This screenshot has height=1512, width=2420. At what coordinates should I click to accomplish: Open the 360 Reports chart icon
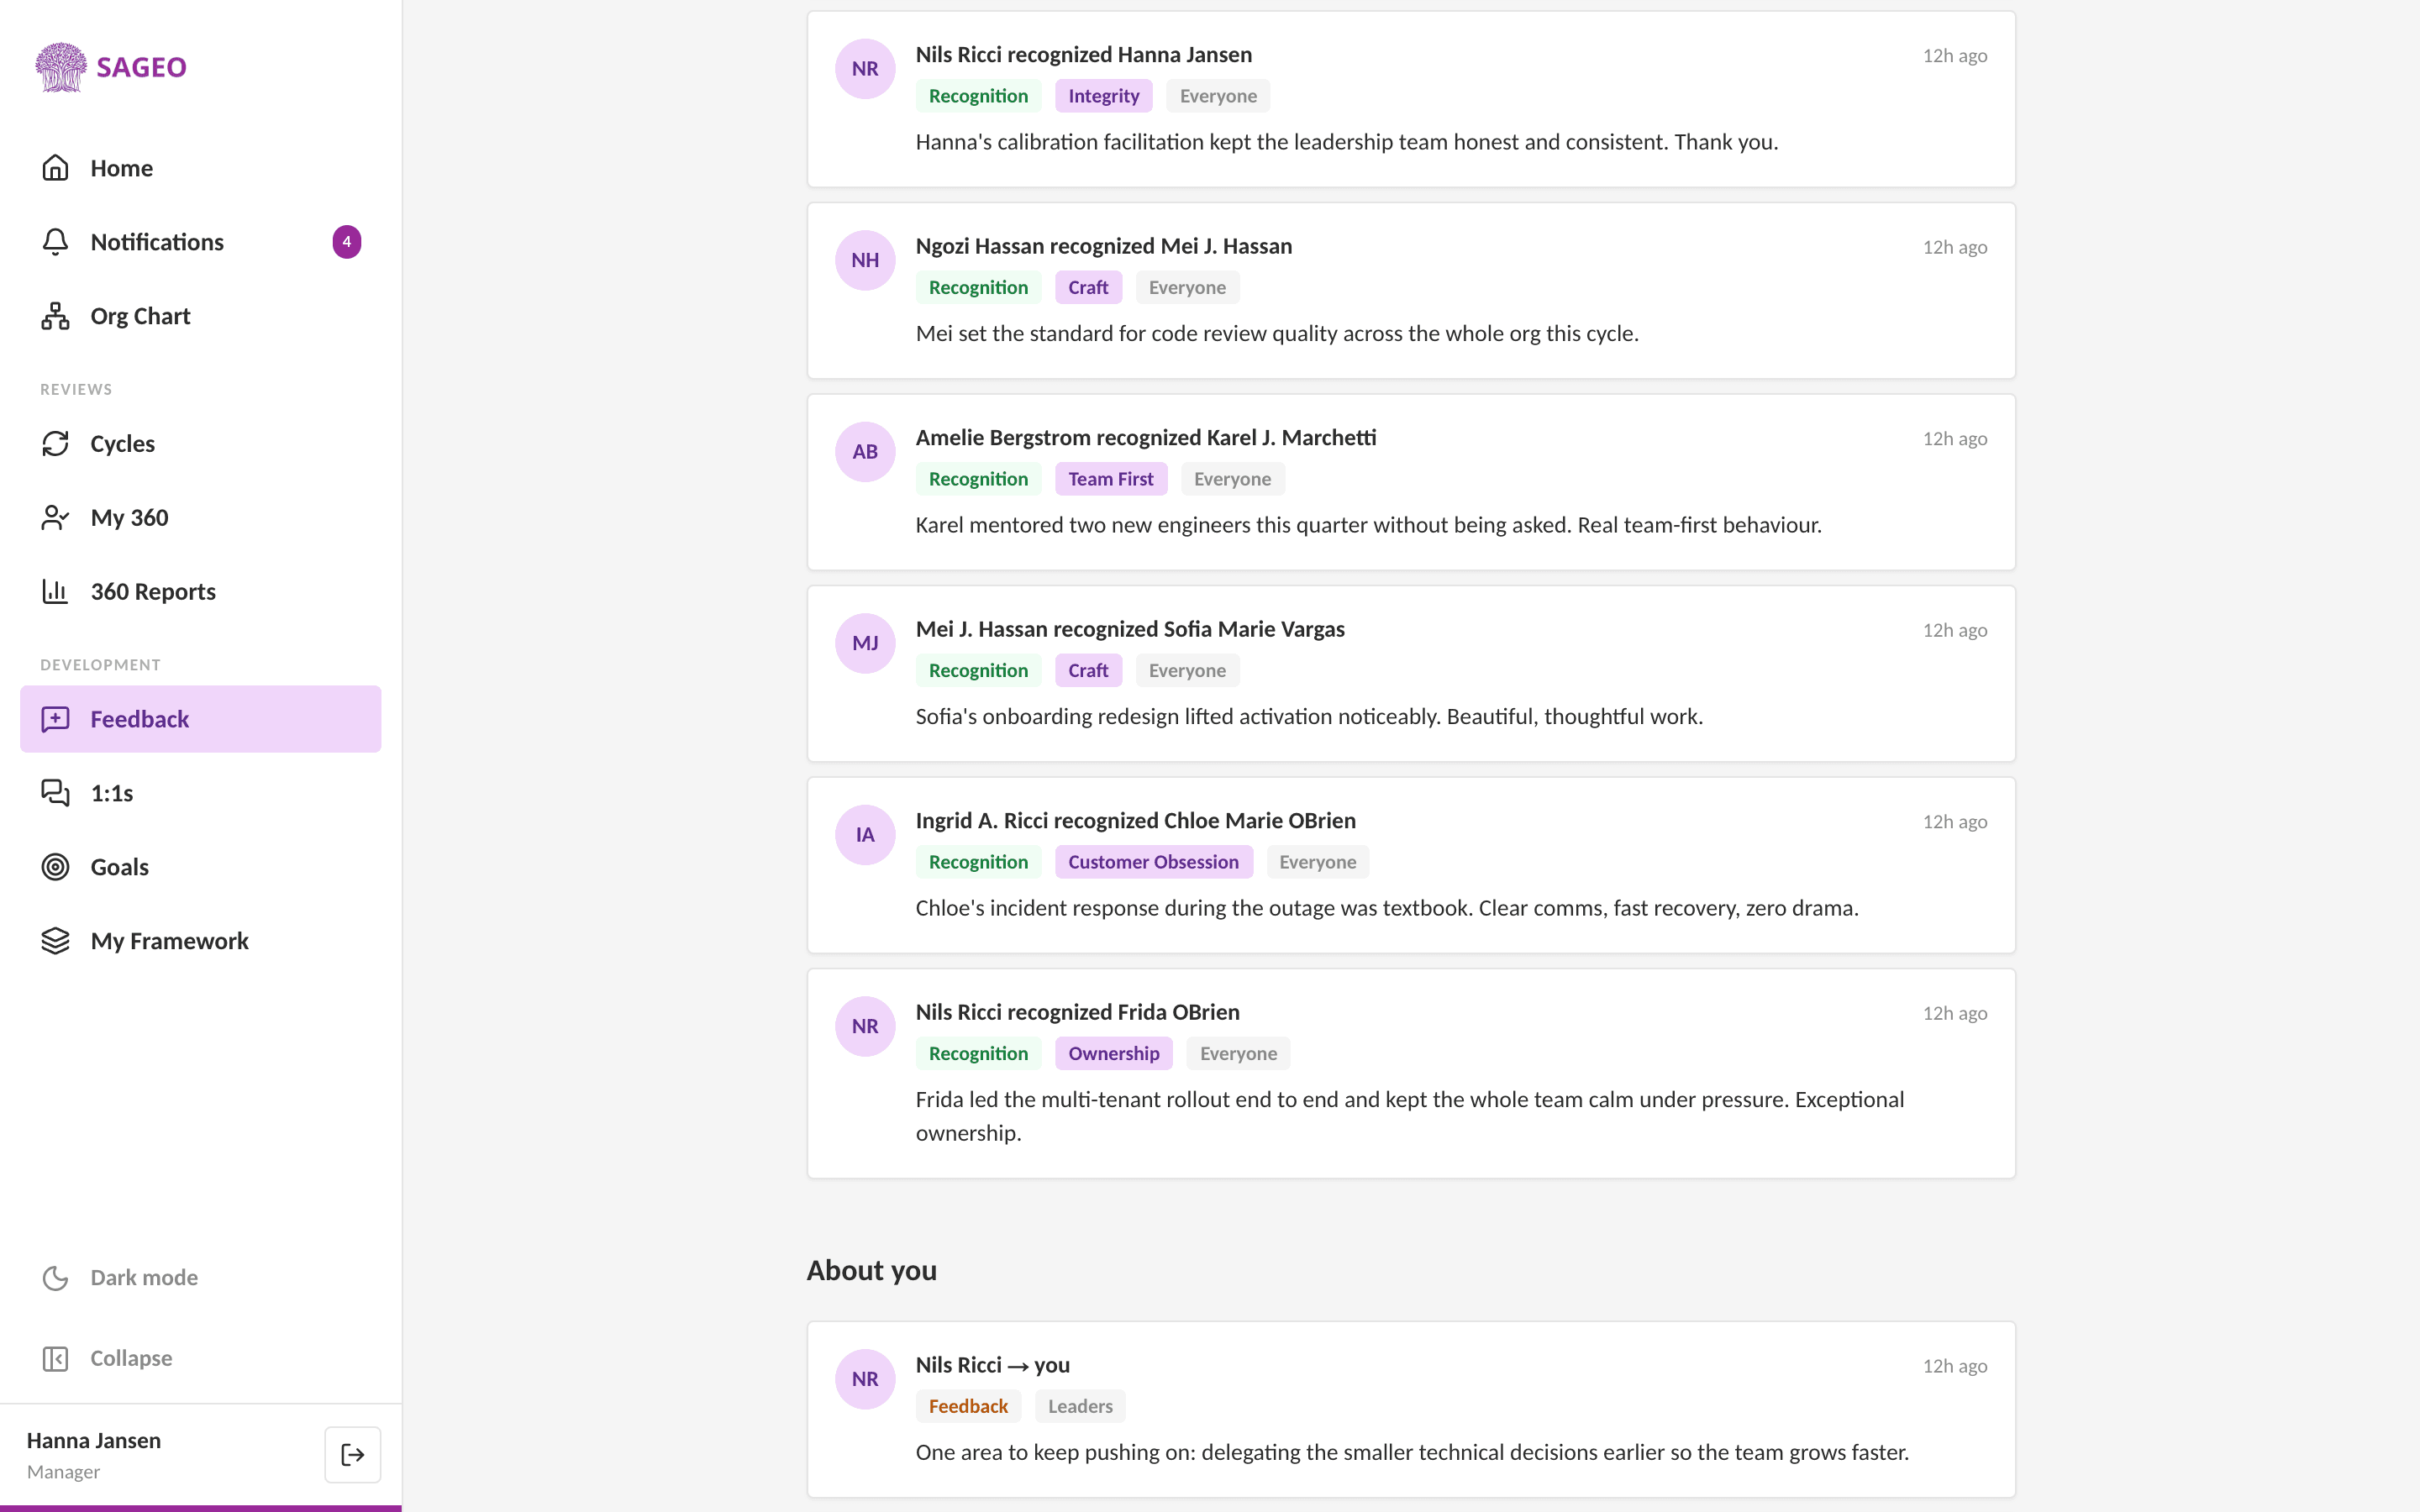click(55, 592)
